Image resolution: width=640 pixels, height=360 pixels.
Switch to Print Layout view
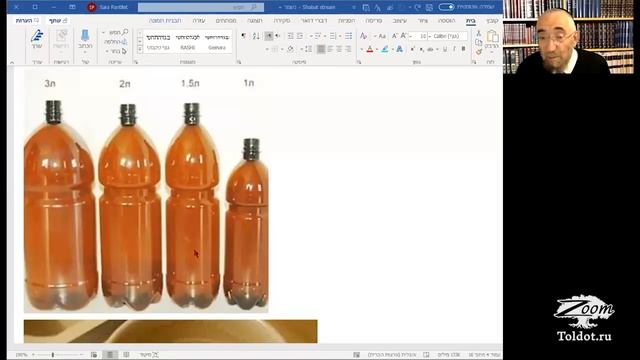pos(110,355)
